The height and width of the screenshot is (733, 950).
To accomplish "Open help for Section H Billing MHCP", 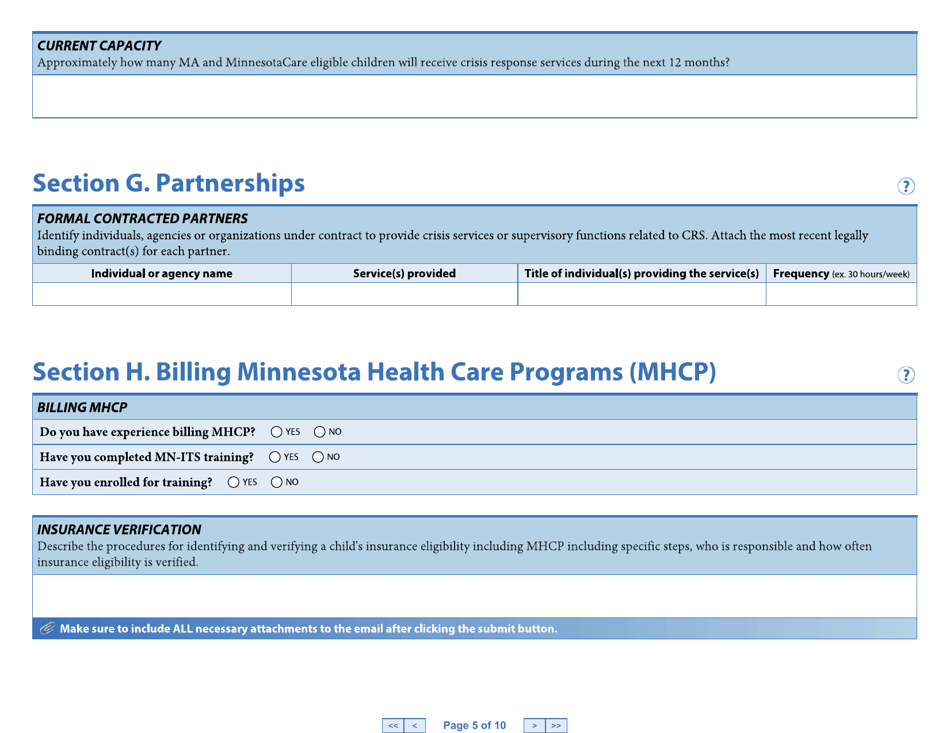I will (x=906, y=375).
